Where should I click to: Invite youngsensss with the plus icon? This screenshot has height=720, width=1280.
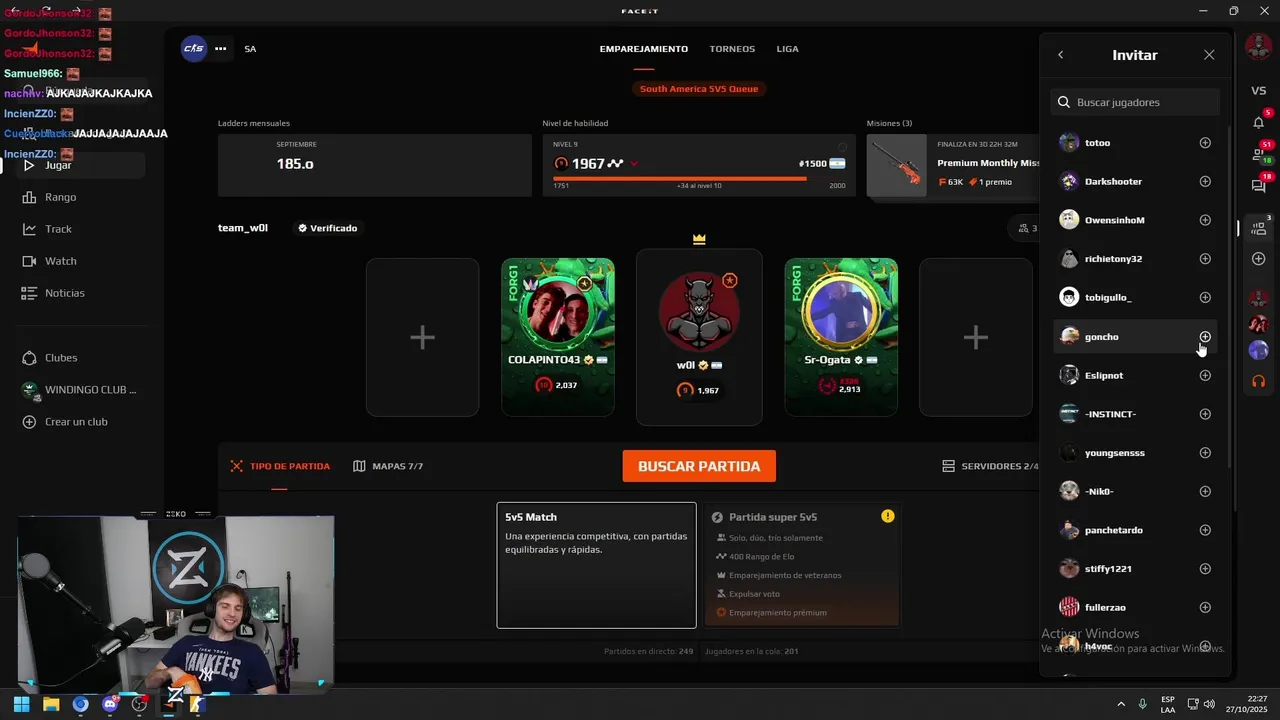(x=1205, y=453)
